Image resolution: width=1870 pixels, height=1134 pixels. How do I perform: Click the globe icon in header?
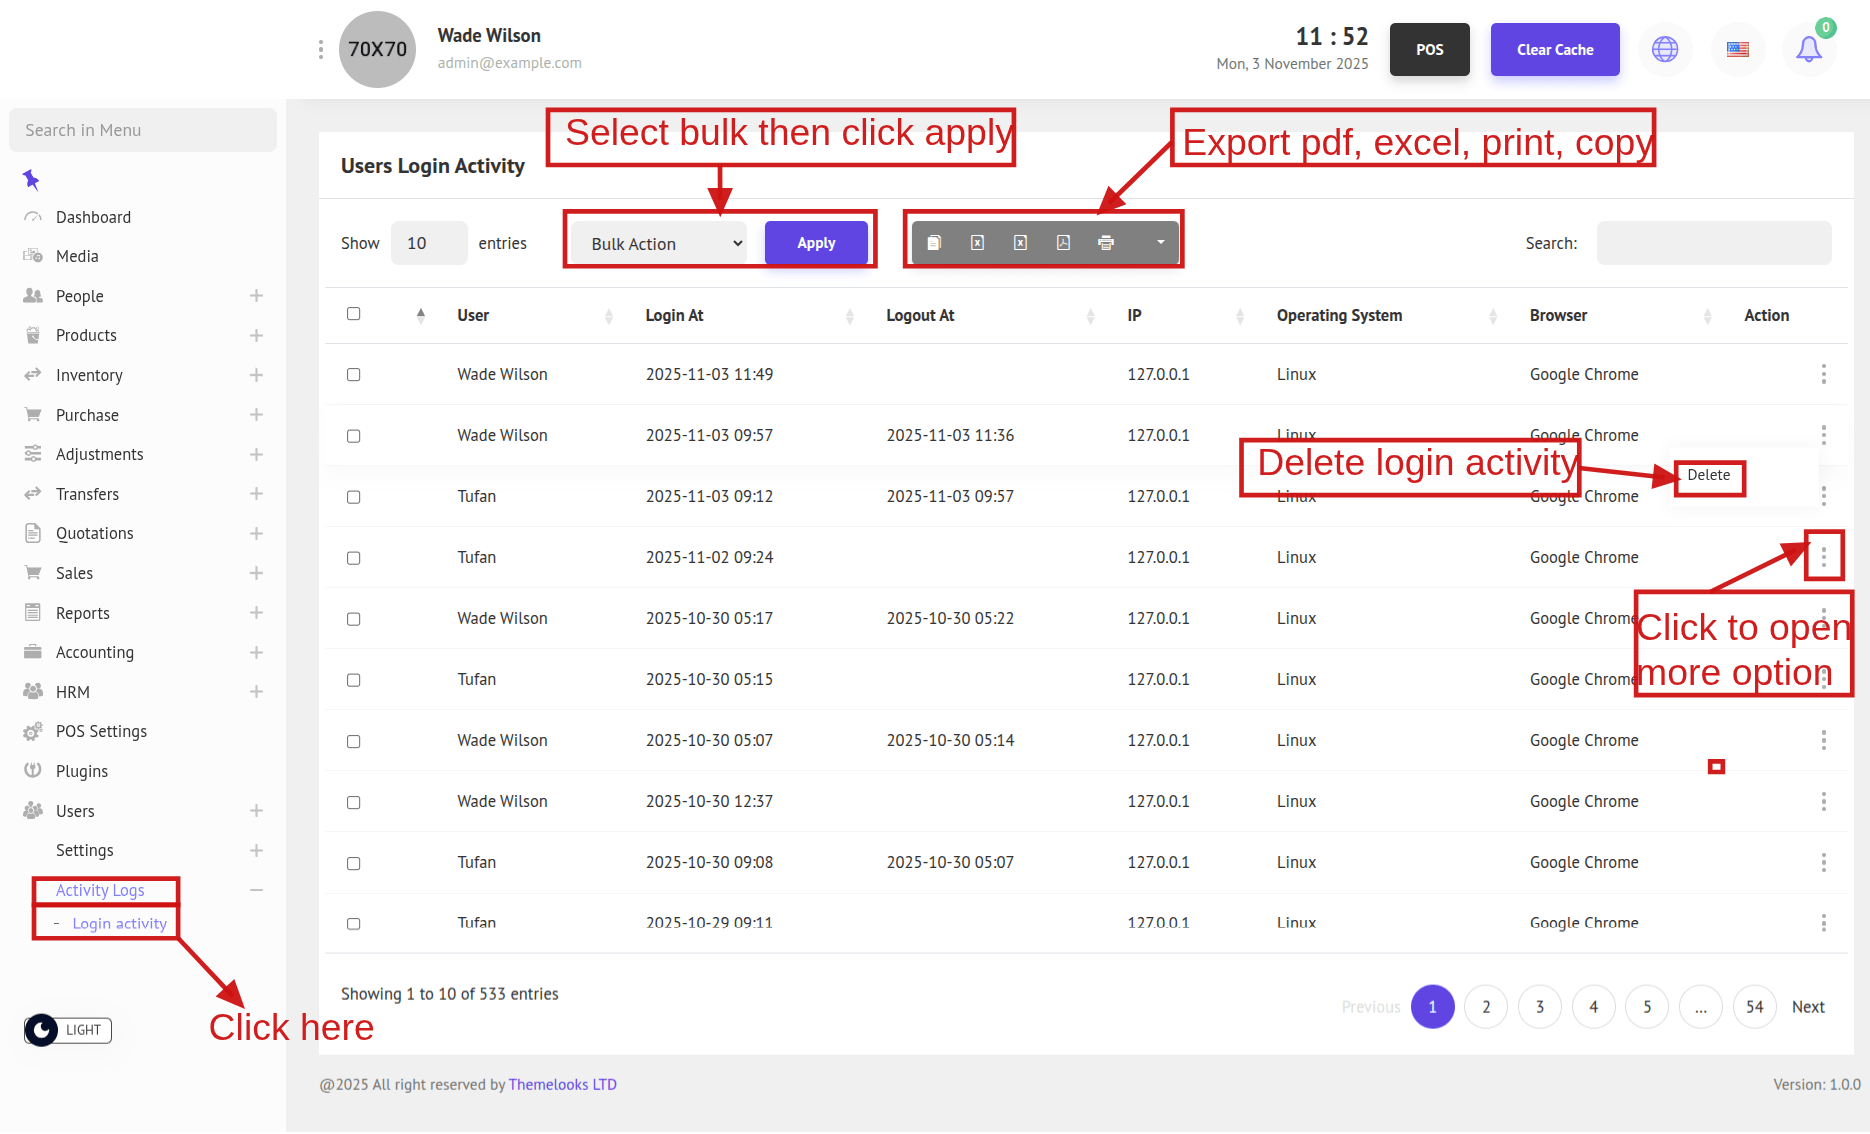pyautogui.click(x=1665, y=49)
